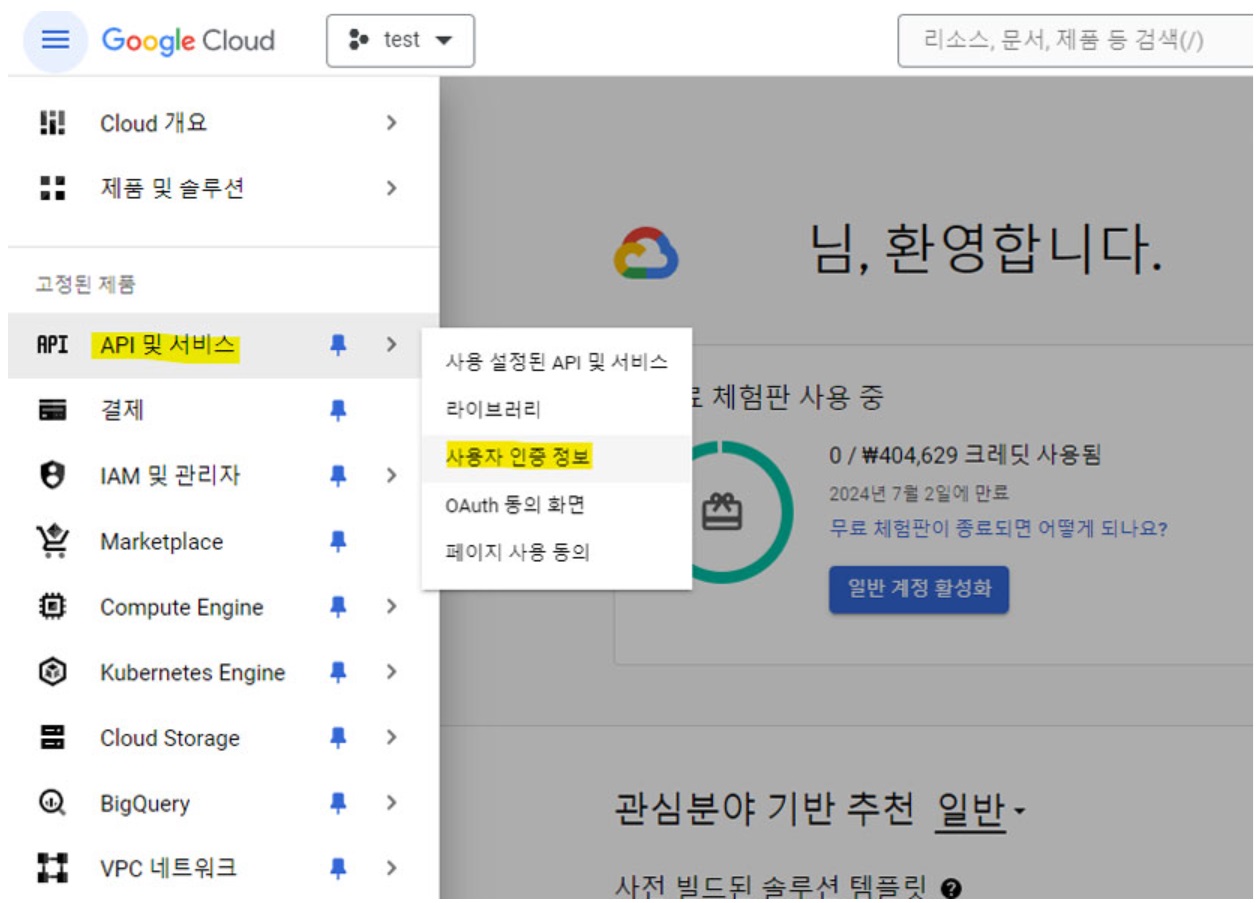This screenshot has width=1257, height=903.
Task: Select 라이브러리 in the API submenu
Action: pyautogui.click(x=557, y=410)
